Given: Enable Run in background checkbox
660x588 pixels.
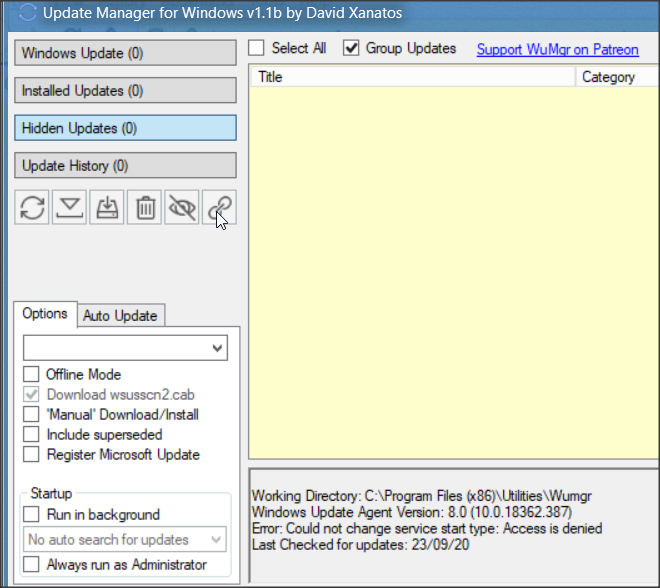Looking at the screenshot, I should point(31,514).
